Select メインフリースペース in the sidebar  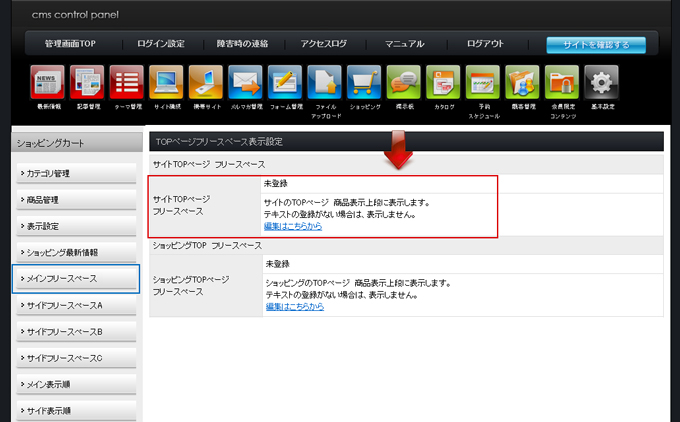click(x=76, y=278)
